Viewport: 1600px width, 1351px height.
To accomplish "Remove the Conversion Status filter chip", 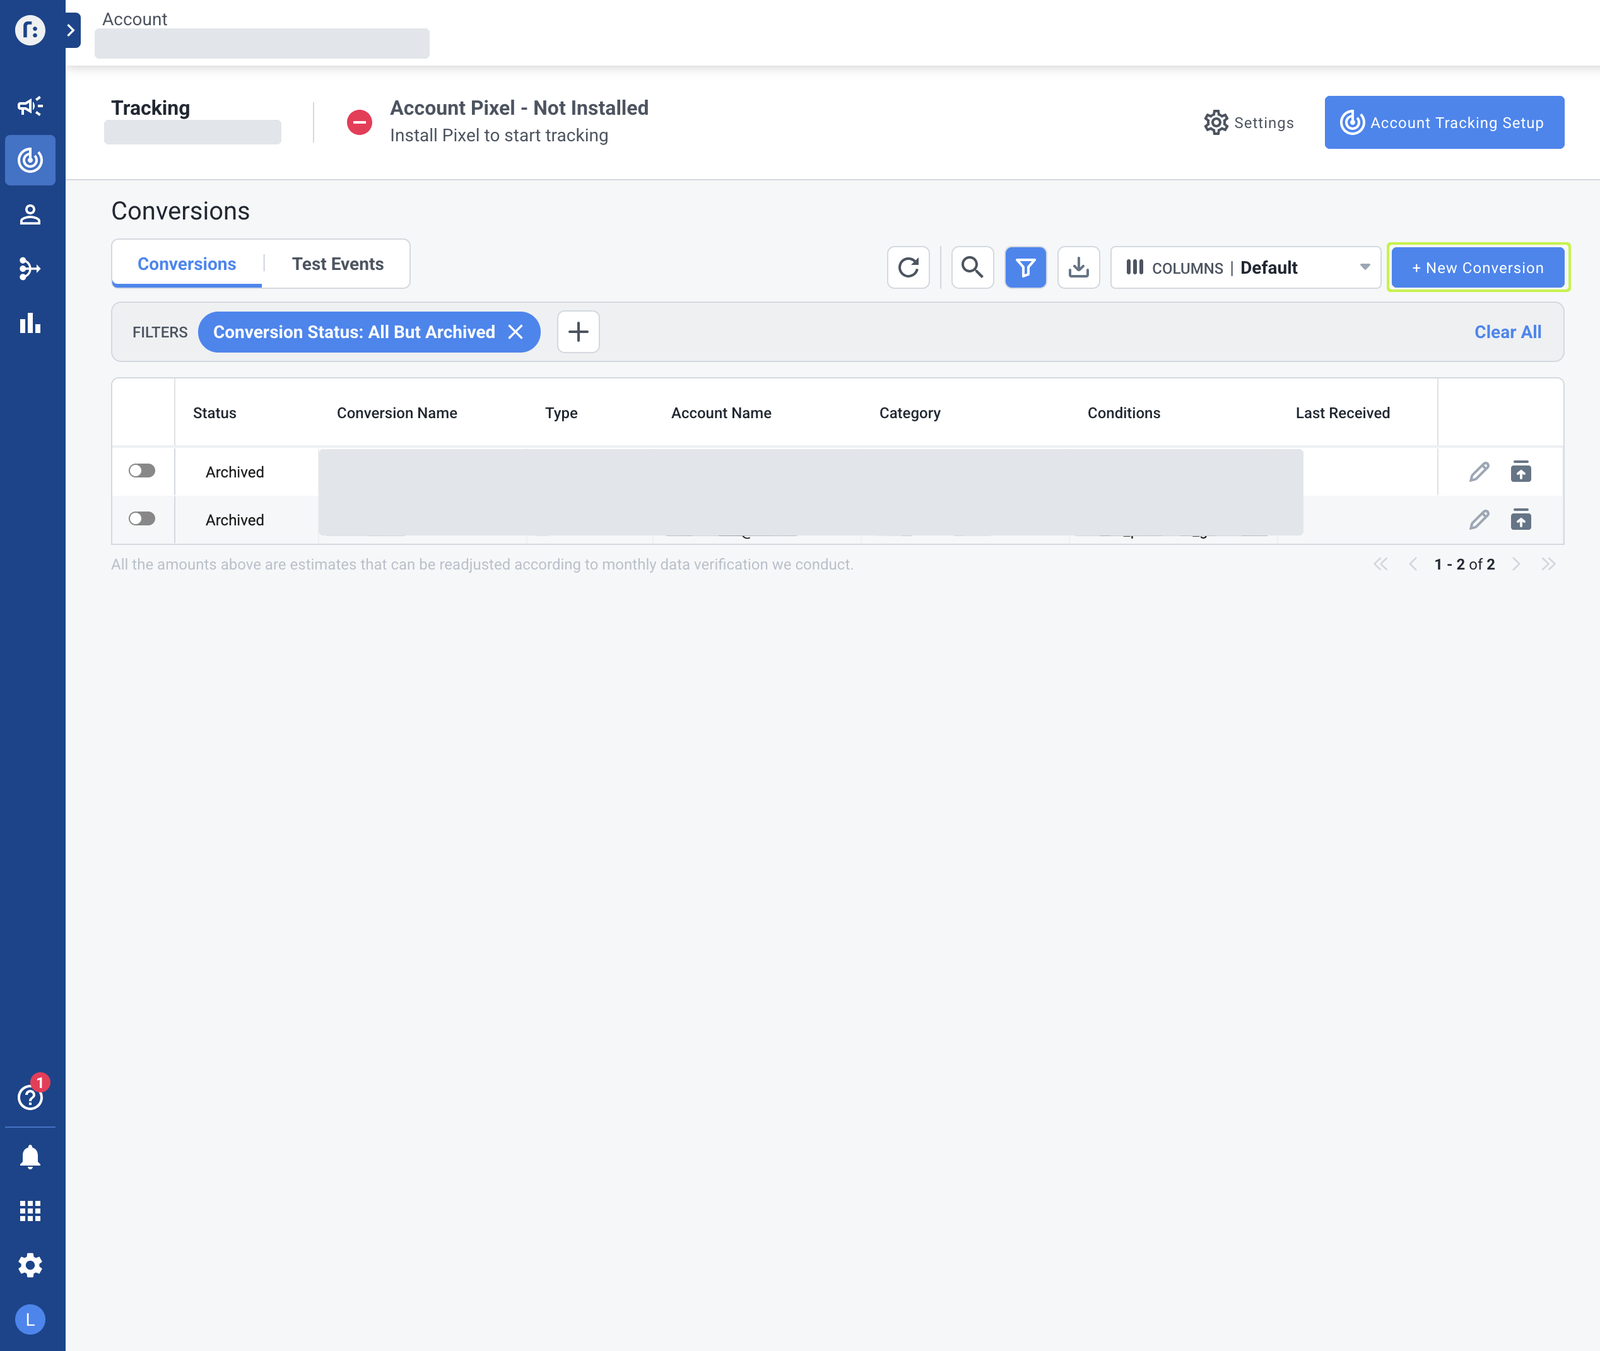I will (x=515, y=332).
